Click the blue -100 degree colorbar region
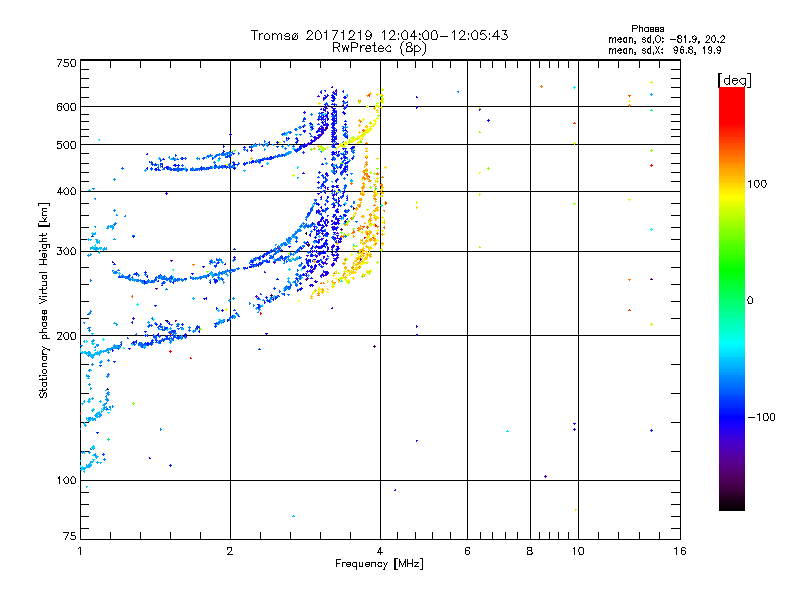Screen dimensions: 800x600 [x=732, y=417]
